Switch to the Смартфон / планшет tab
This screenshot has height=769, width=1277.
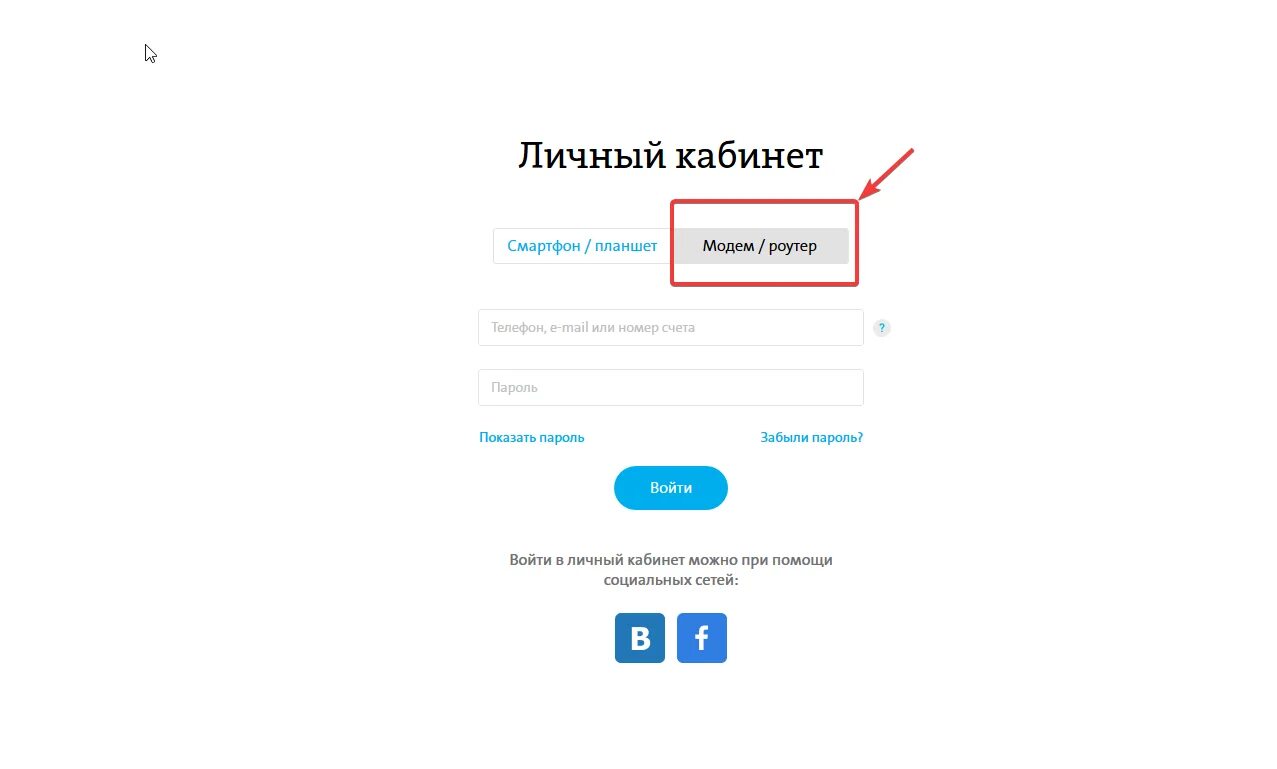(x=582, y=246)
